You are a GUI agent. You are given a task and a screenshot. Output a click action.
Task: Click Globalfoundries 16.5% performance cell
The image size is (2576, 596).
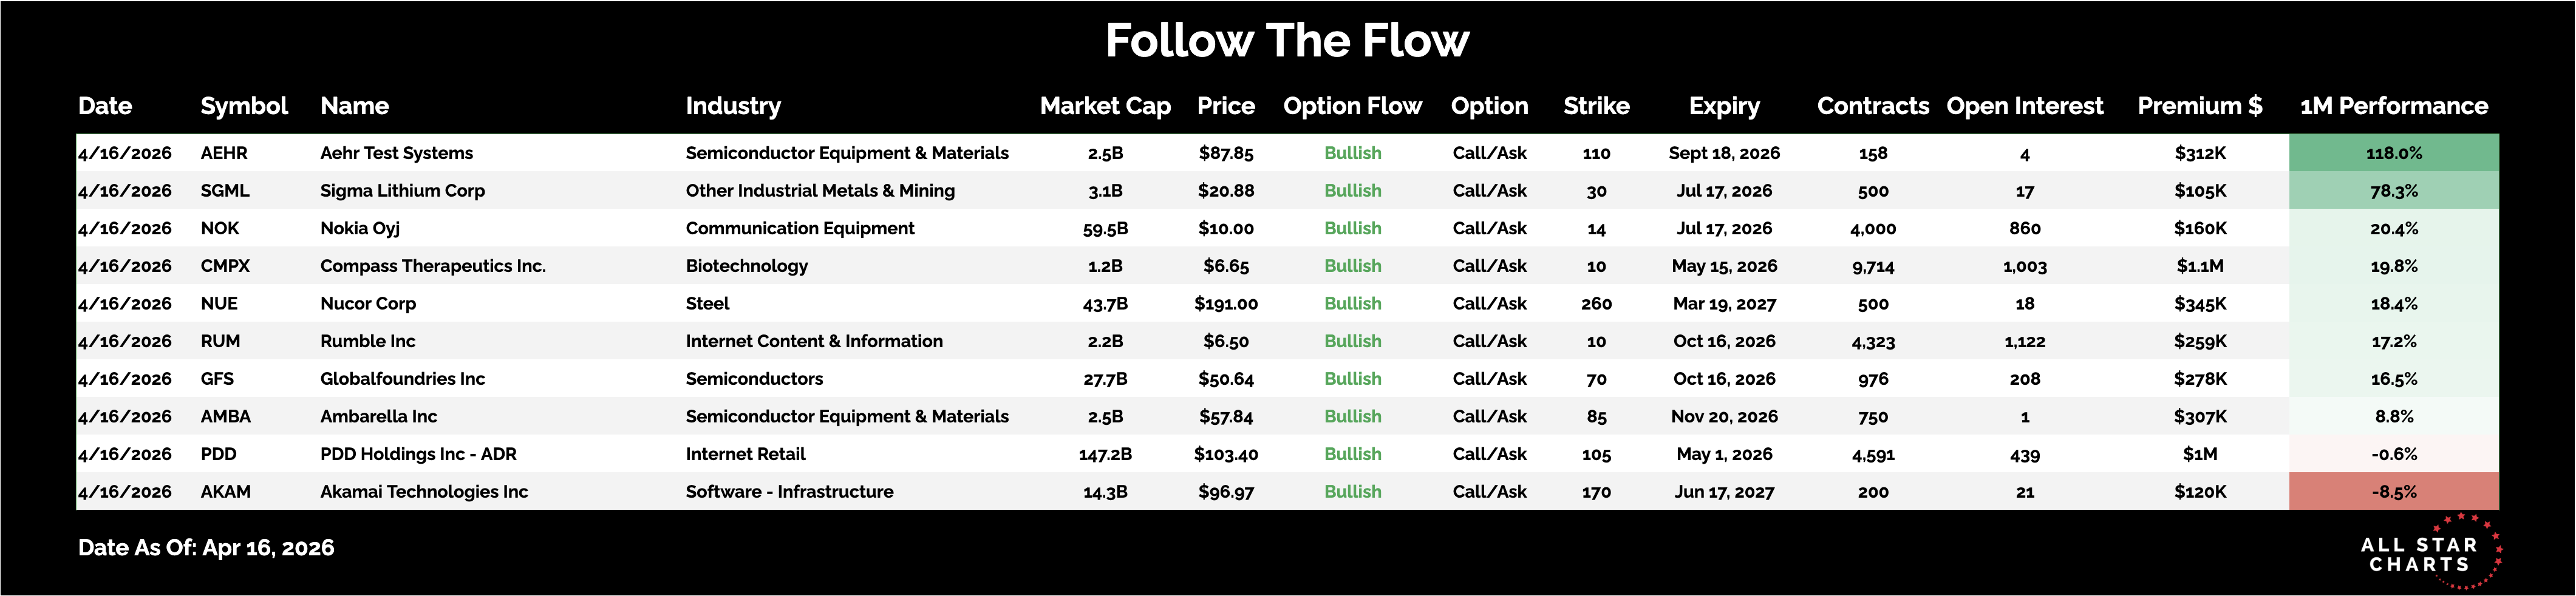[2393, 379]
